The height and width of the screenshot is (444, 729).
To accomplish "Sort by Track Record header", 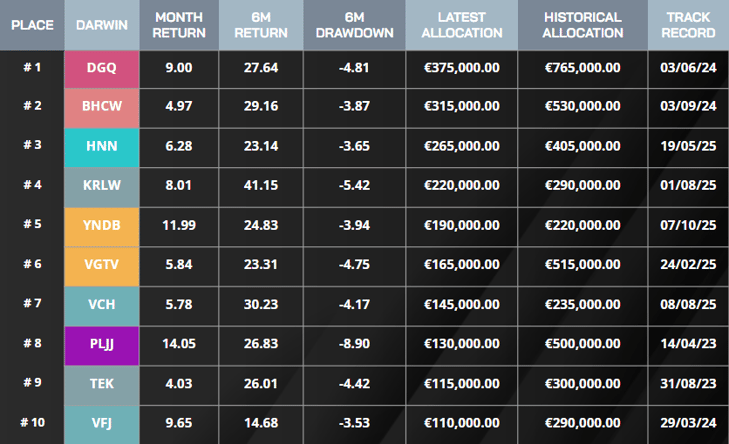I will [689, 25].
